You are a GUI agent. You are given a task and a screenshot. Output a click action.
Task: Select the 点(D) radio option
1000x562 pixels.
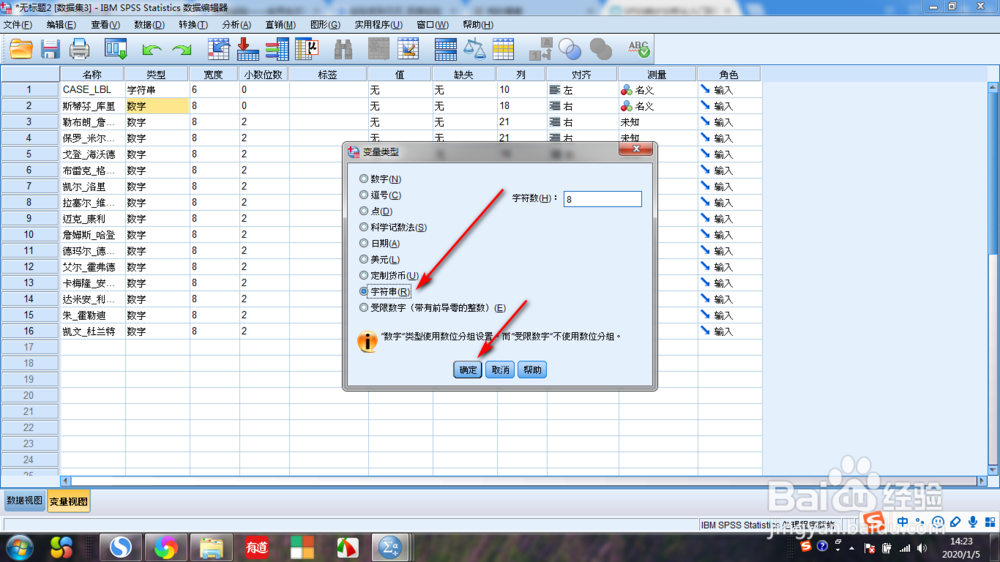coord(376,211)
